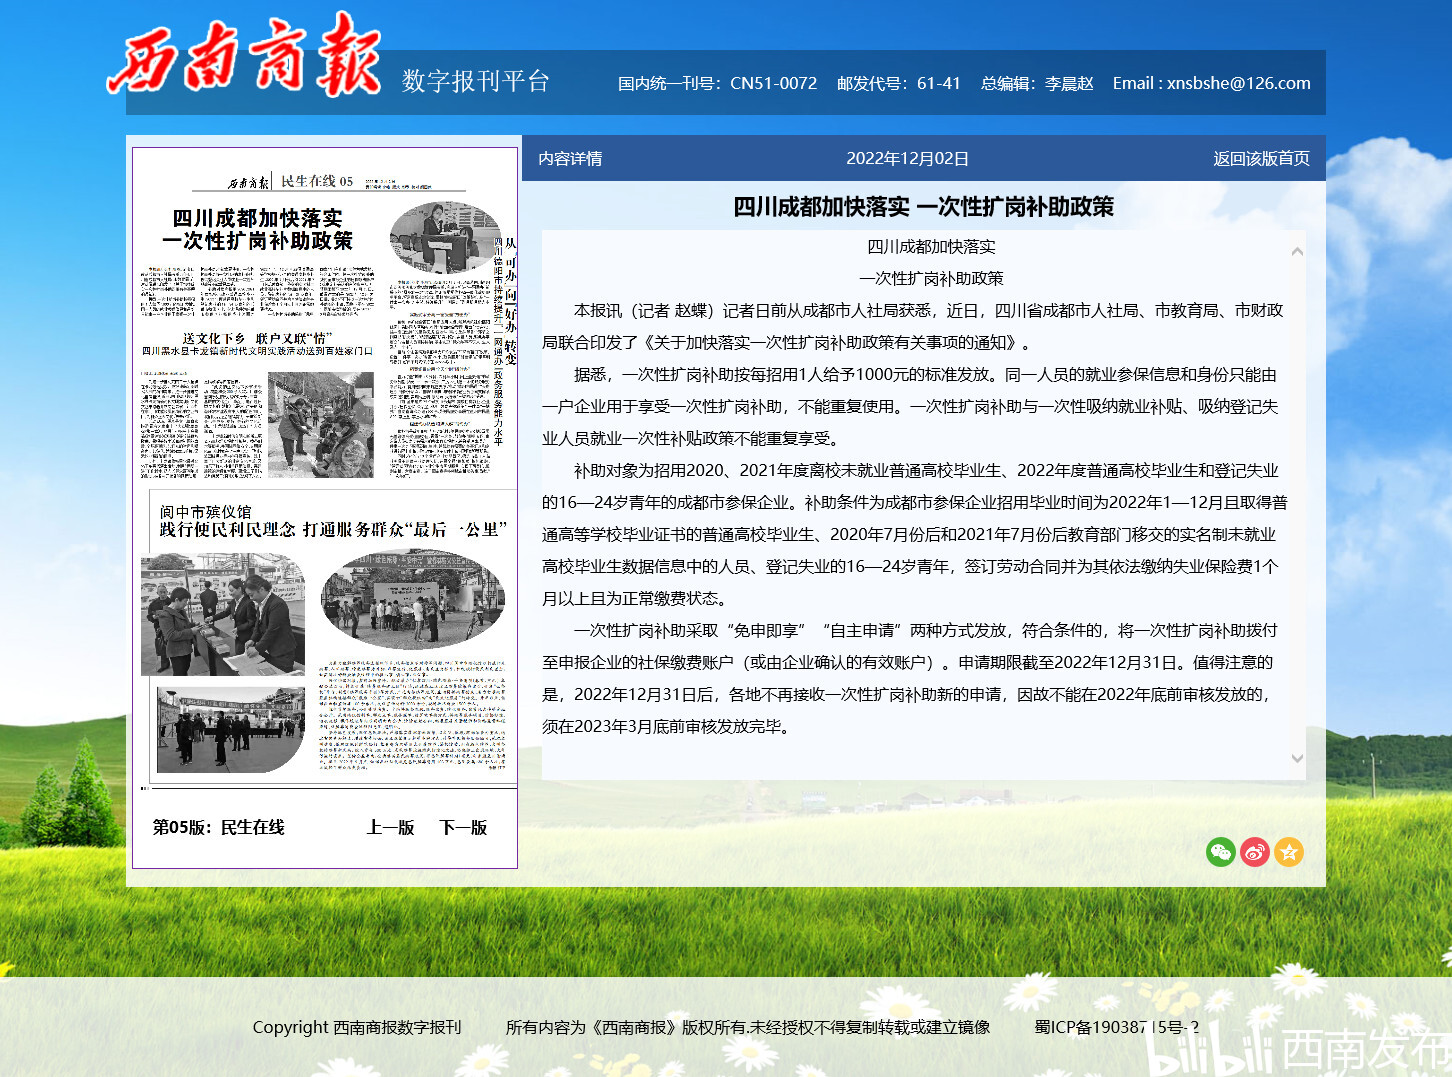Click 国内统一刊号 CN51-0072 text
This screenshot has width=1452, height=1077.
pos(717,83)
